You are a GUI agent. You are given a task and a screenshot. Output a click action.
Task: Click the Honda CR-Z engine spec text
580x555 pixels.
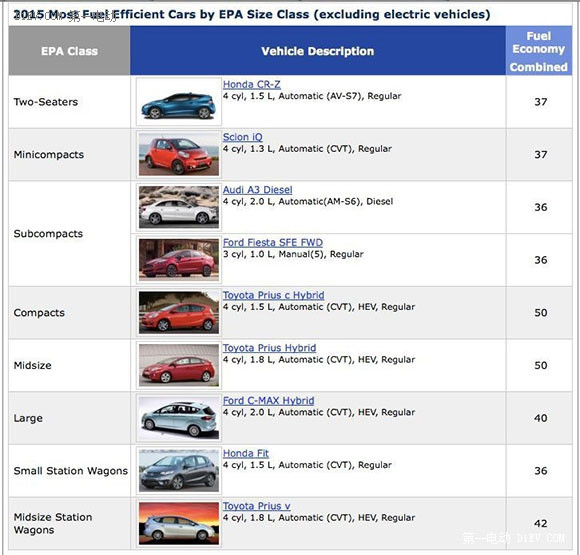pos(312,96)
